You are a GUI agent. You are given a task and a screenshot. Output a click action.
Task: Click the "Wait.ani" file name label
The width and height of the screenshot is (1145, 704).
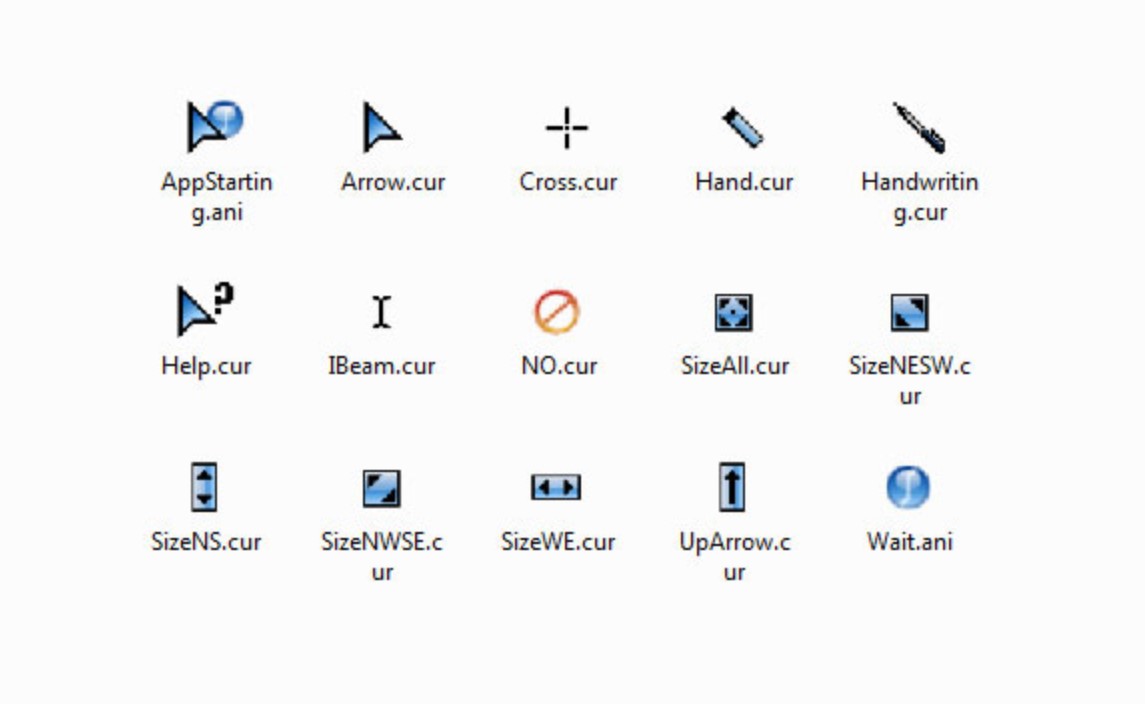(910, 541)
